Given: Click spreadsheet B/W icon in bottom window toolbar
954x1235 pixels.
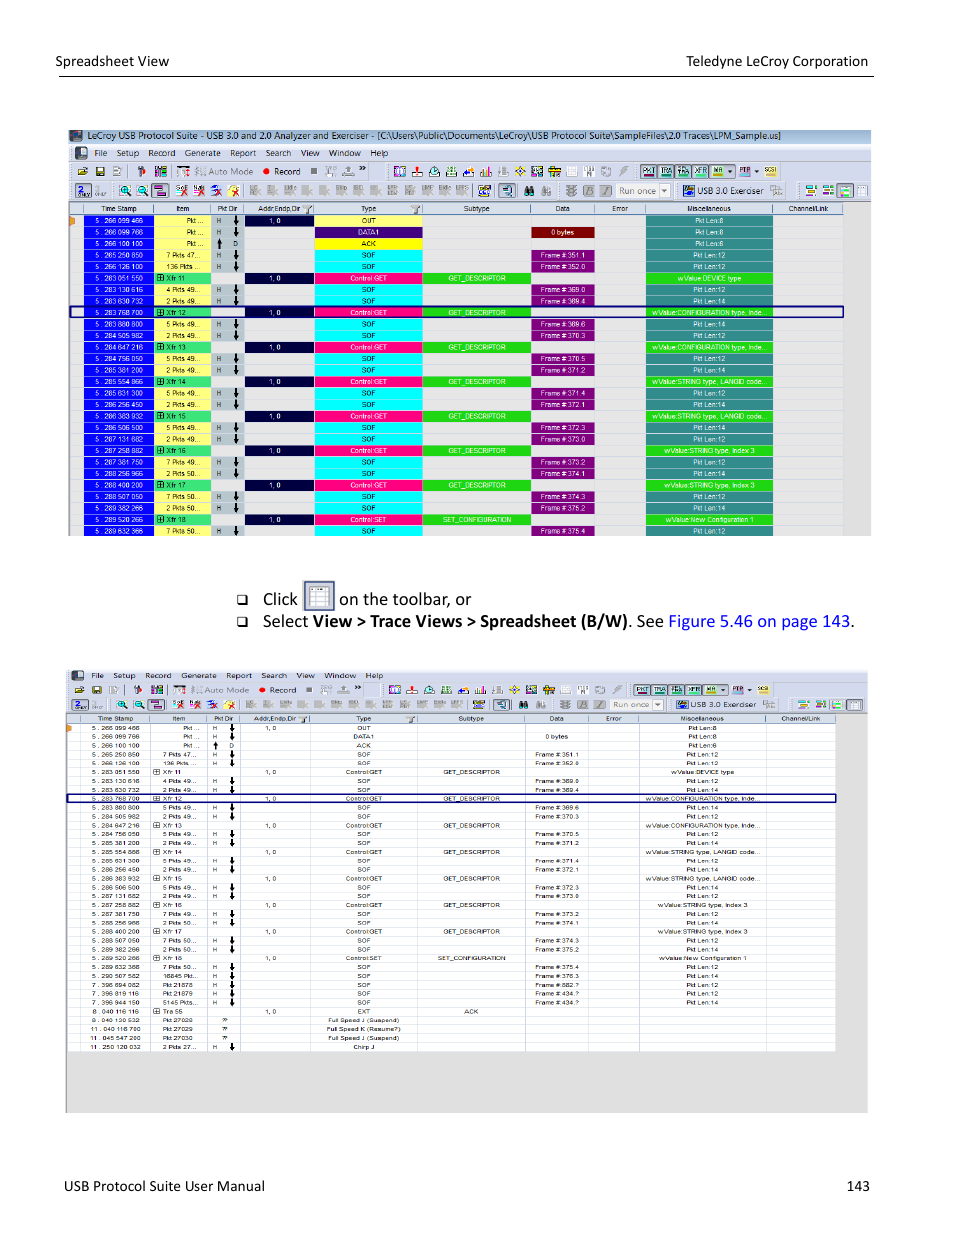Looking at the screenshot, I should (x=855, y=705).
